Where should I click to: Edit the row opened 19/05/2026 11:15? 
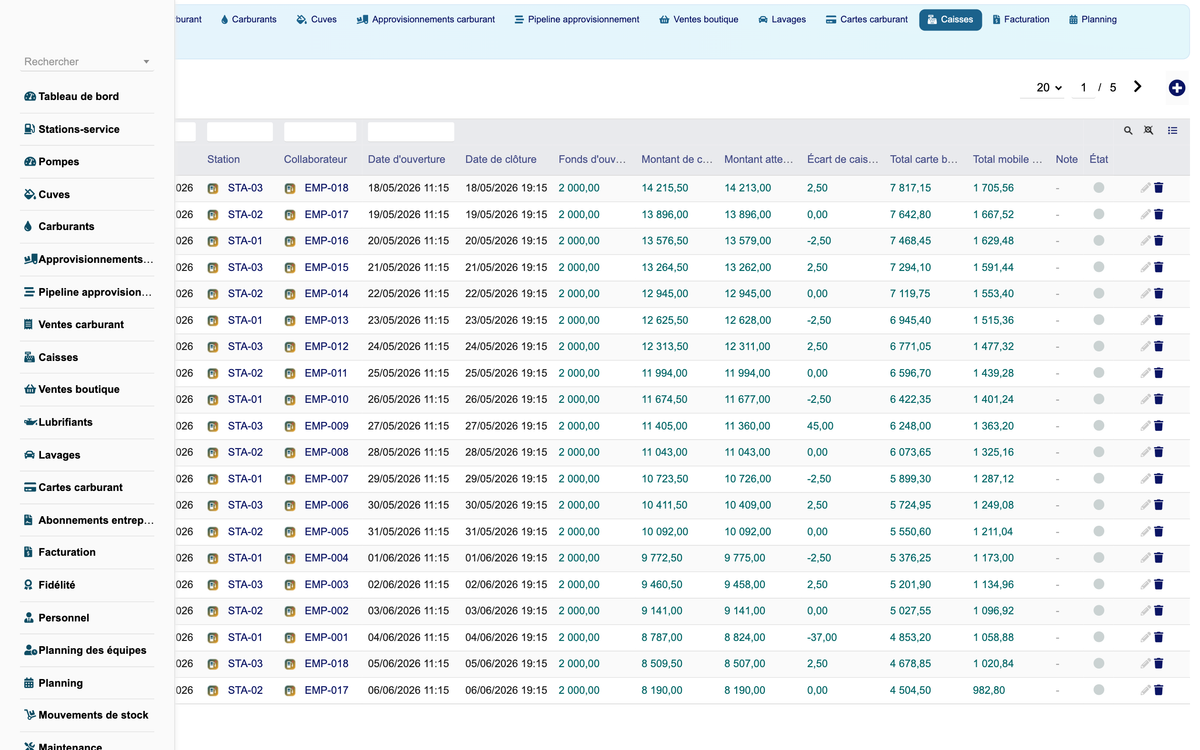(1145, 214)
